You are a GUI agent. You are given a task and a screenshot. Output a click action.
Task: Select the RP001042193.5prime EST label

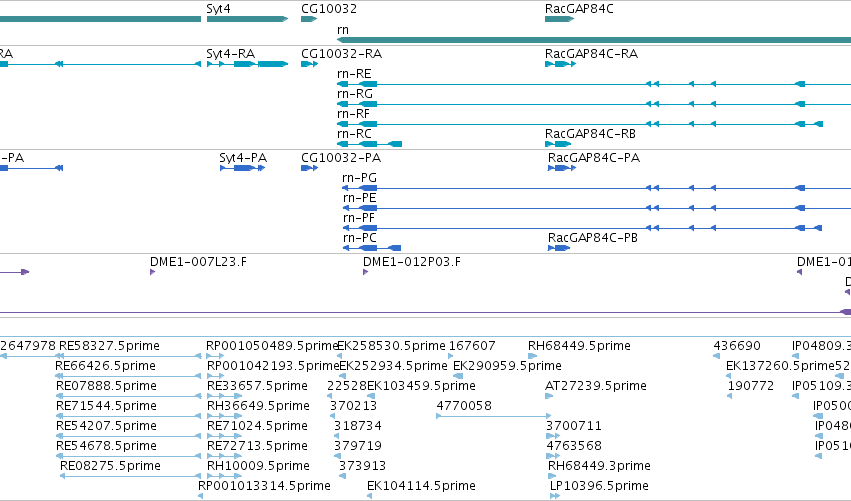[x=273, y=366]
